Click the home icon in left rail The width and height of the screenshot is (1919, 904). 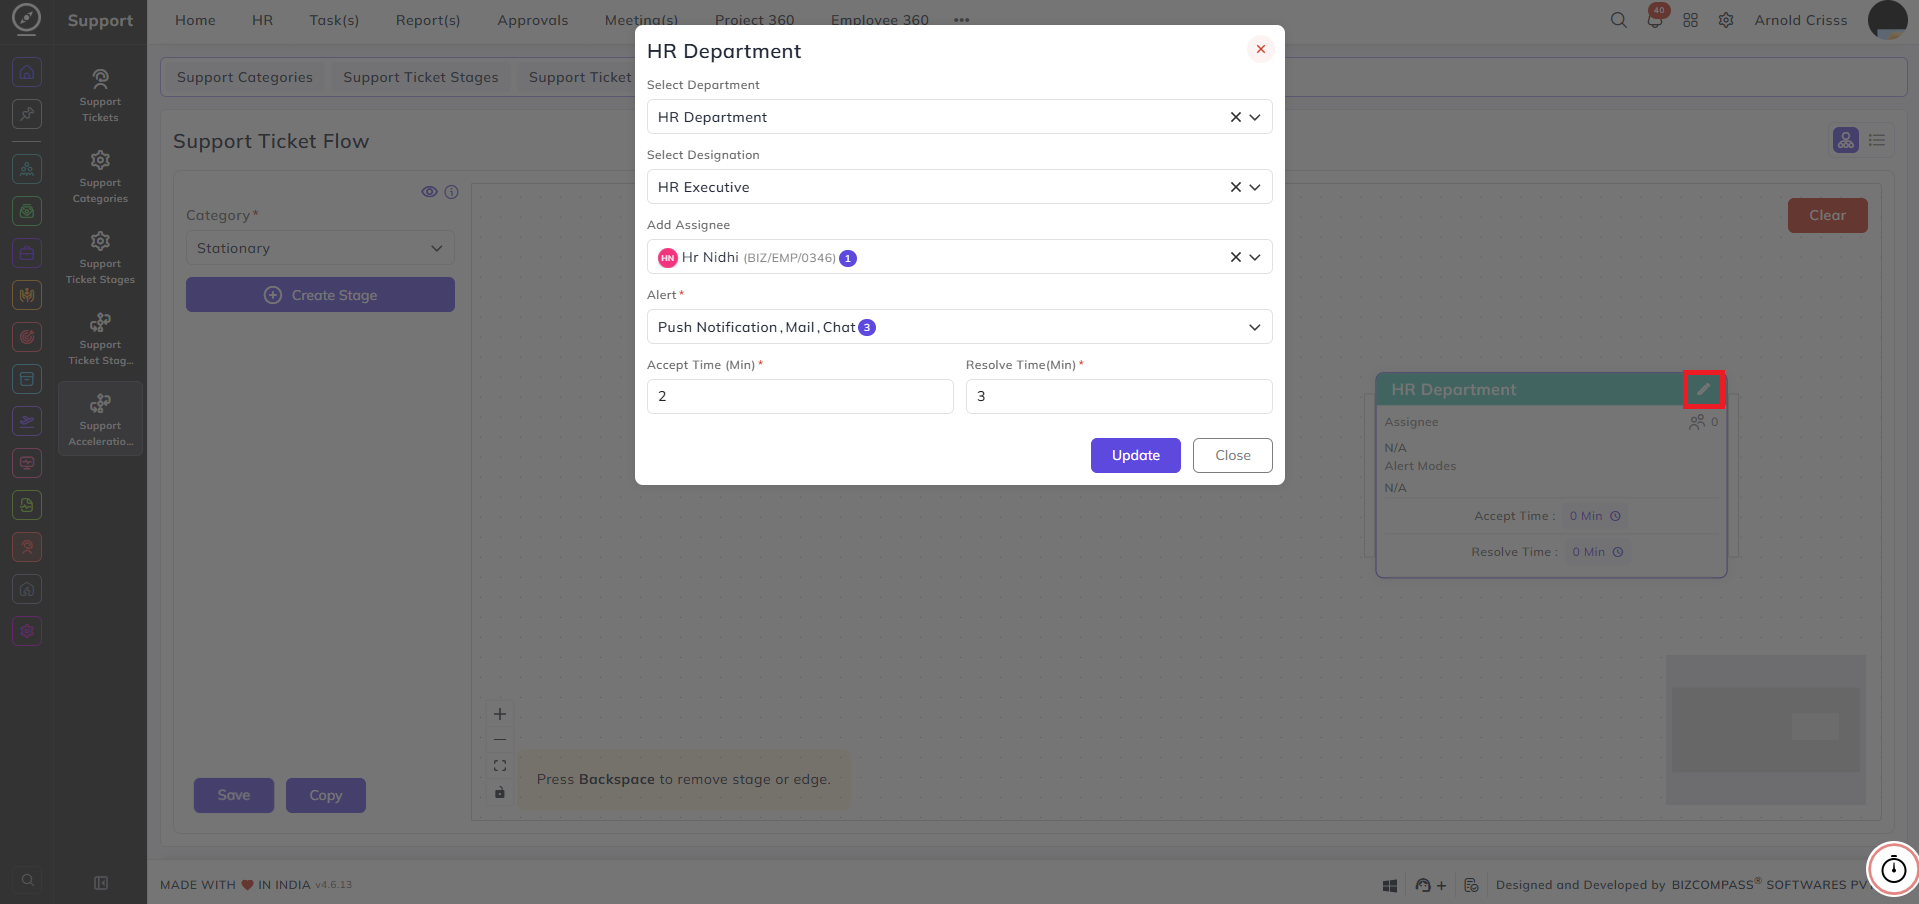pyautogui.click(x=27, y=72)
